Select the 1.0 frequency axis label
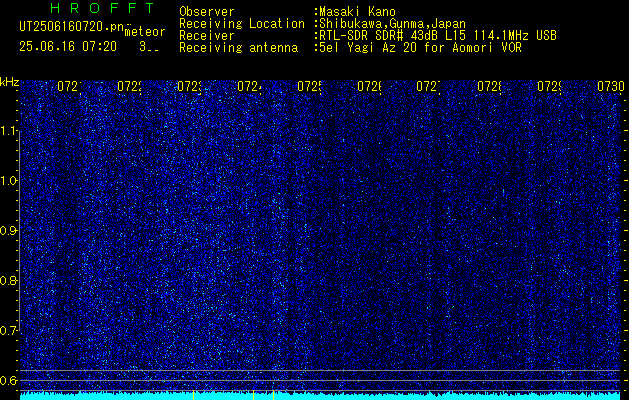This screenshot has width=629, height=400. 8,181
